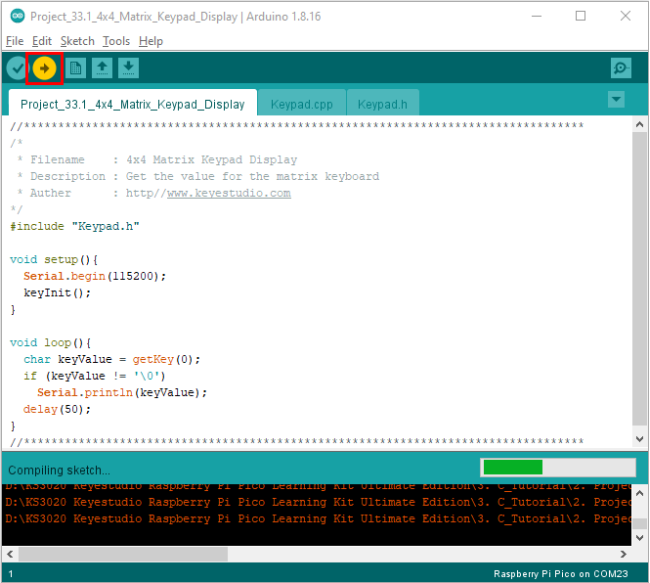Open the Help menu
650x583 pixels.
[x=151, y=41]
